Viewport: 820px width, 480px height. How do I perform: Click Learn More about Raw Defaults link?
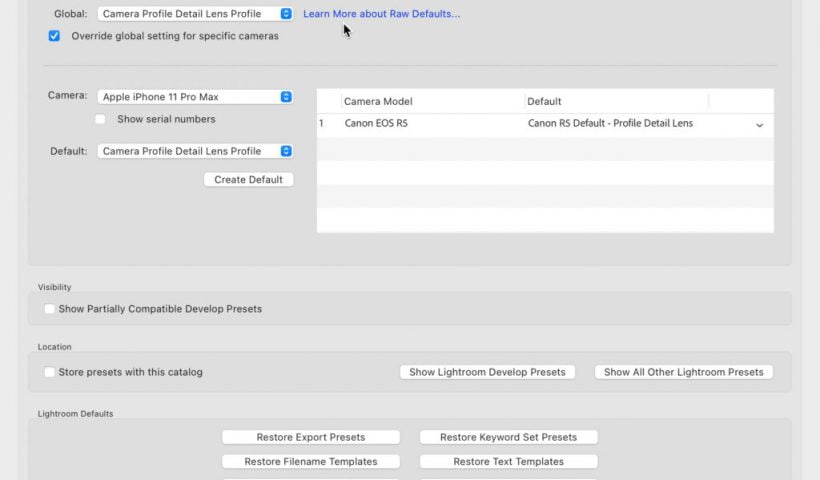coord(381,14)
